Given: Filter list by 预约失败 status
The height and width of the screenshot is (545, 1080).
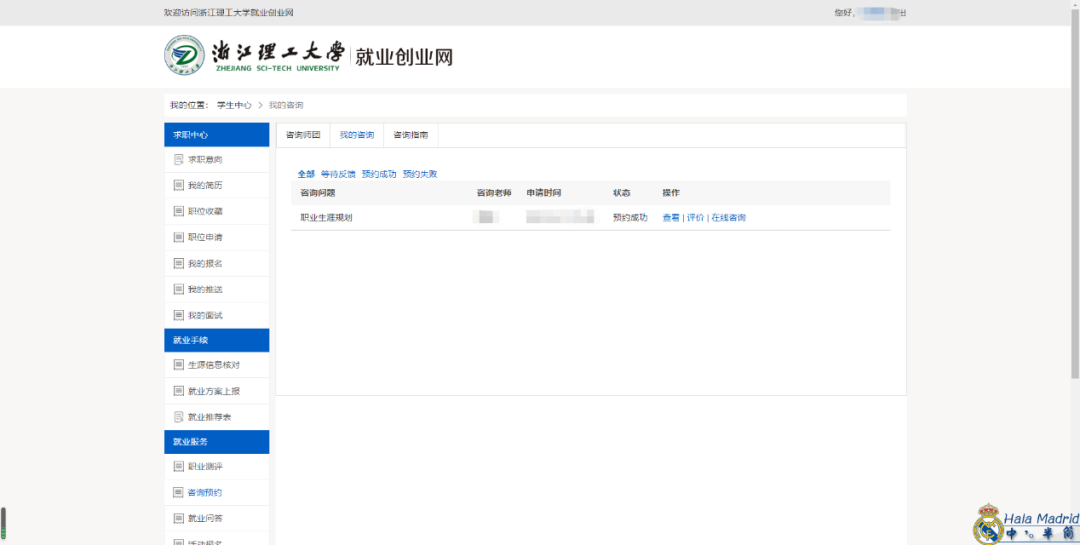Looking at the screenshot, I should 419,174.
